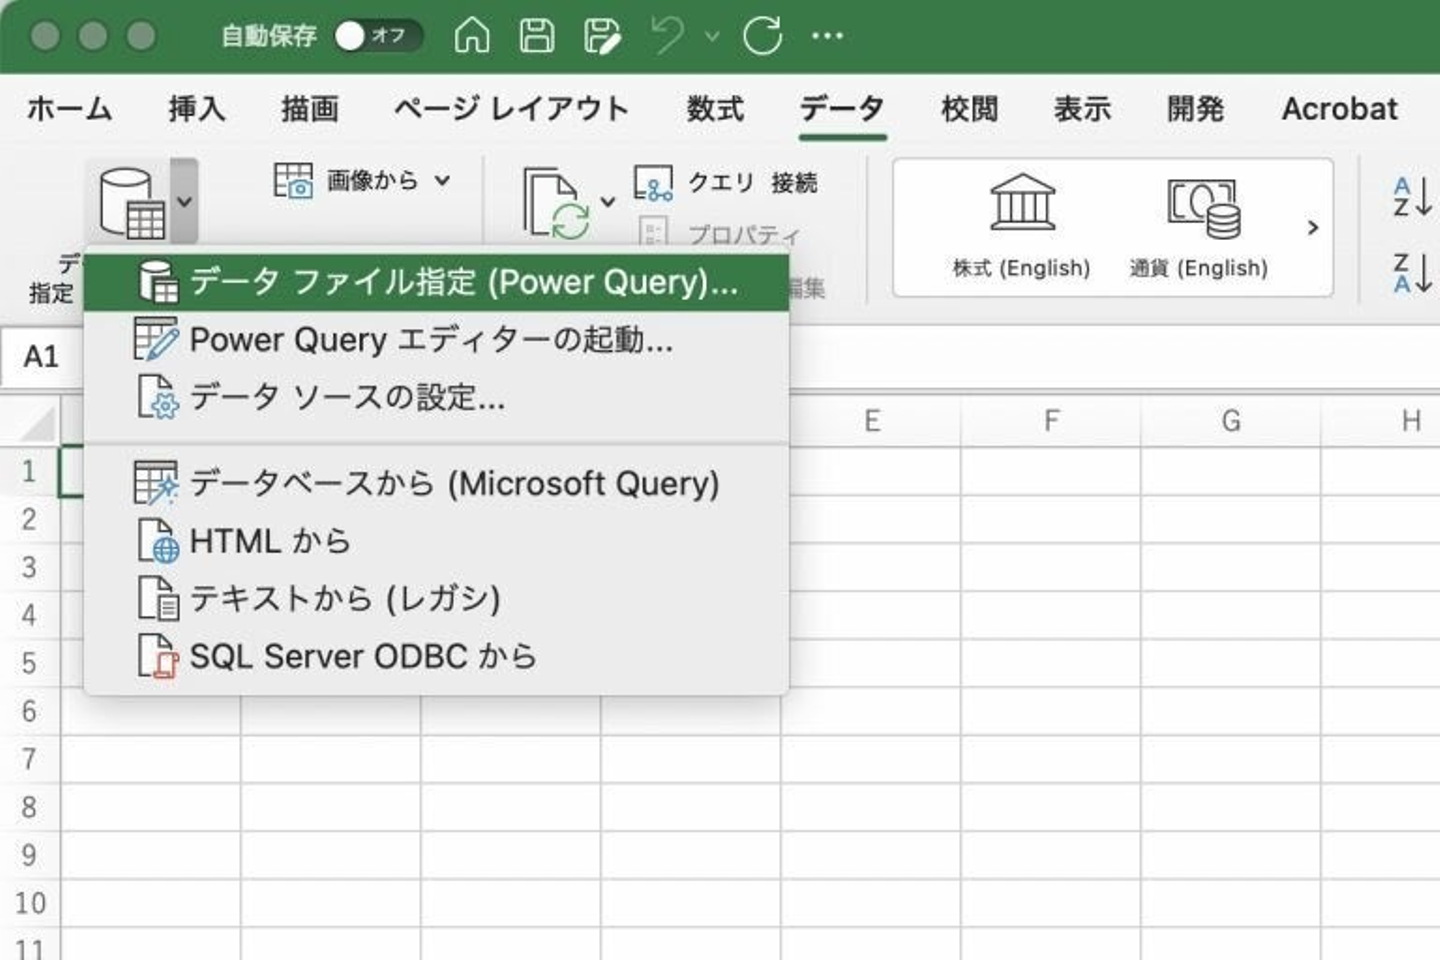Click the Get Data database icon

click(132, 203)
